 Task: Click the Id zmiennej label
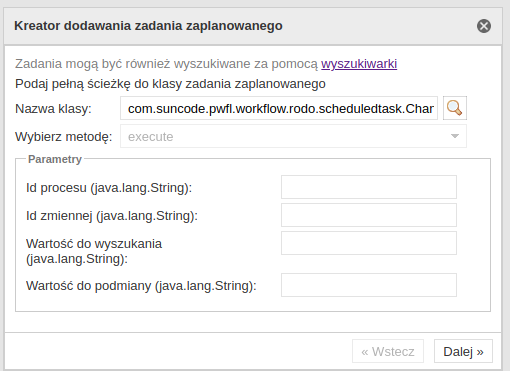[x=112, y=216]
